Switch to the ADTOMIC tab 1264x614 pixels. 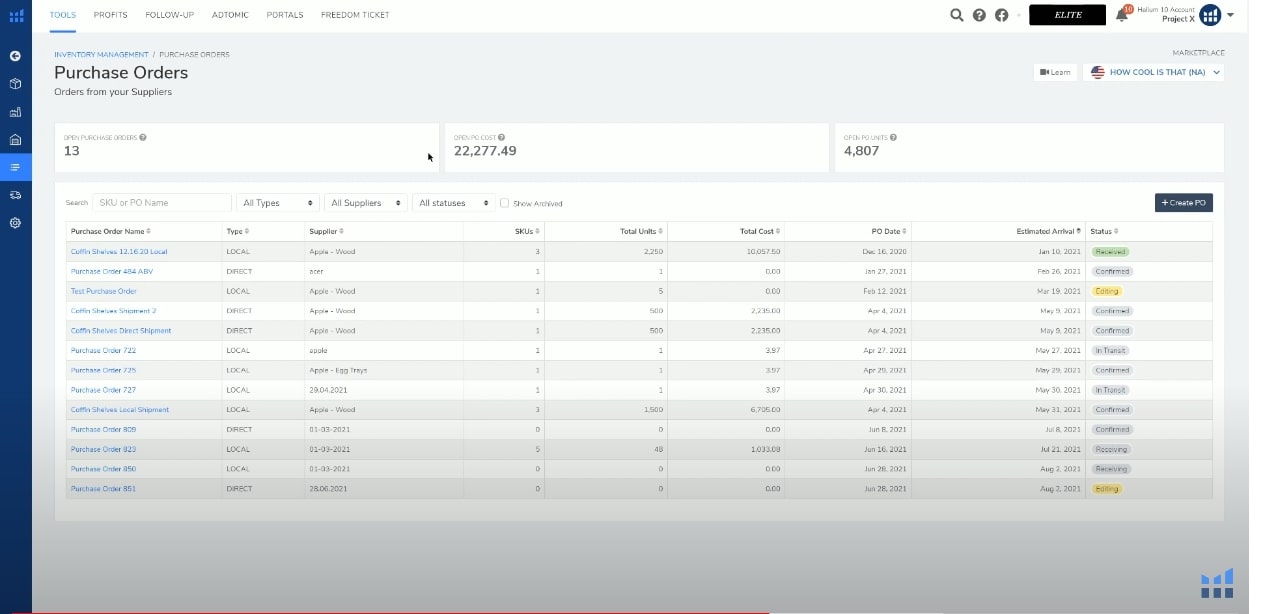[230, 15]
